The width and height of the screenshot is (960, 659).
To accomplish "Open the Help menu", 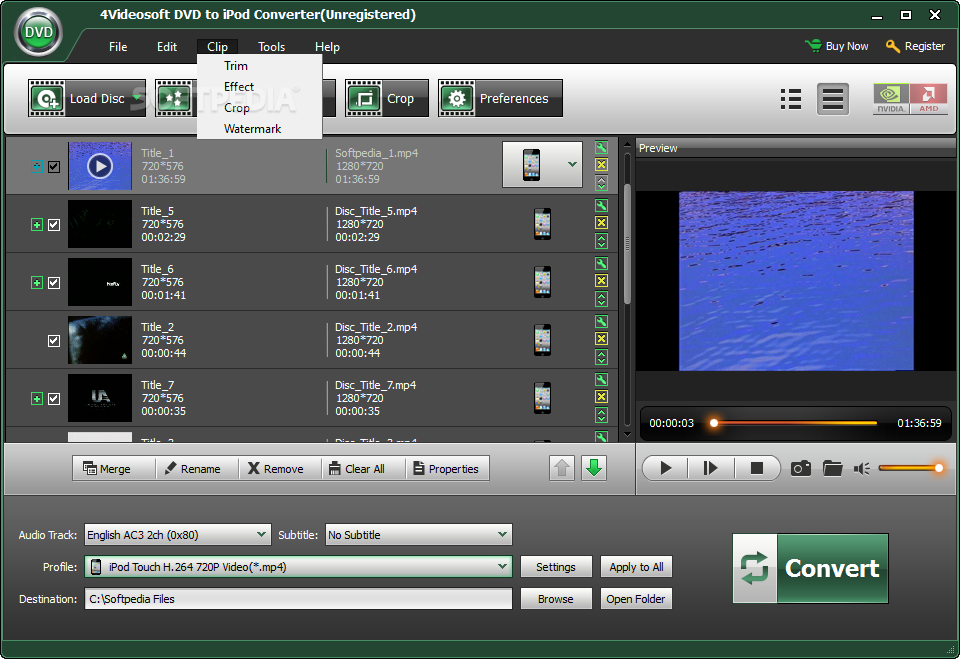I will pos(327,47).
